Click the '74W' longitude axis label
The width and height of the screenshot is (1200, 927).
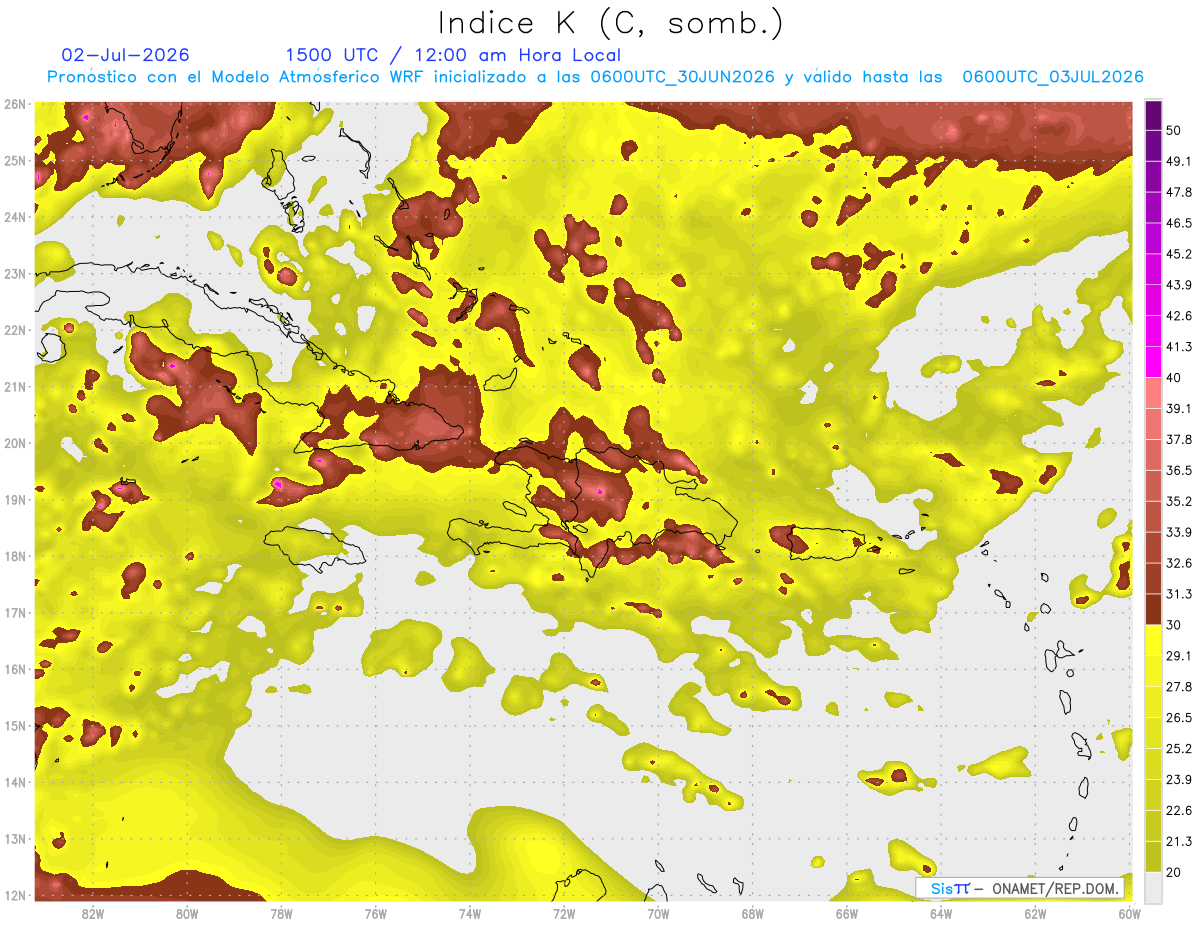coord(470,913)
